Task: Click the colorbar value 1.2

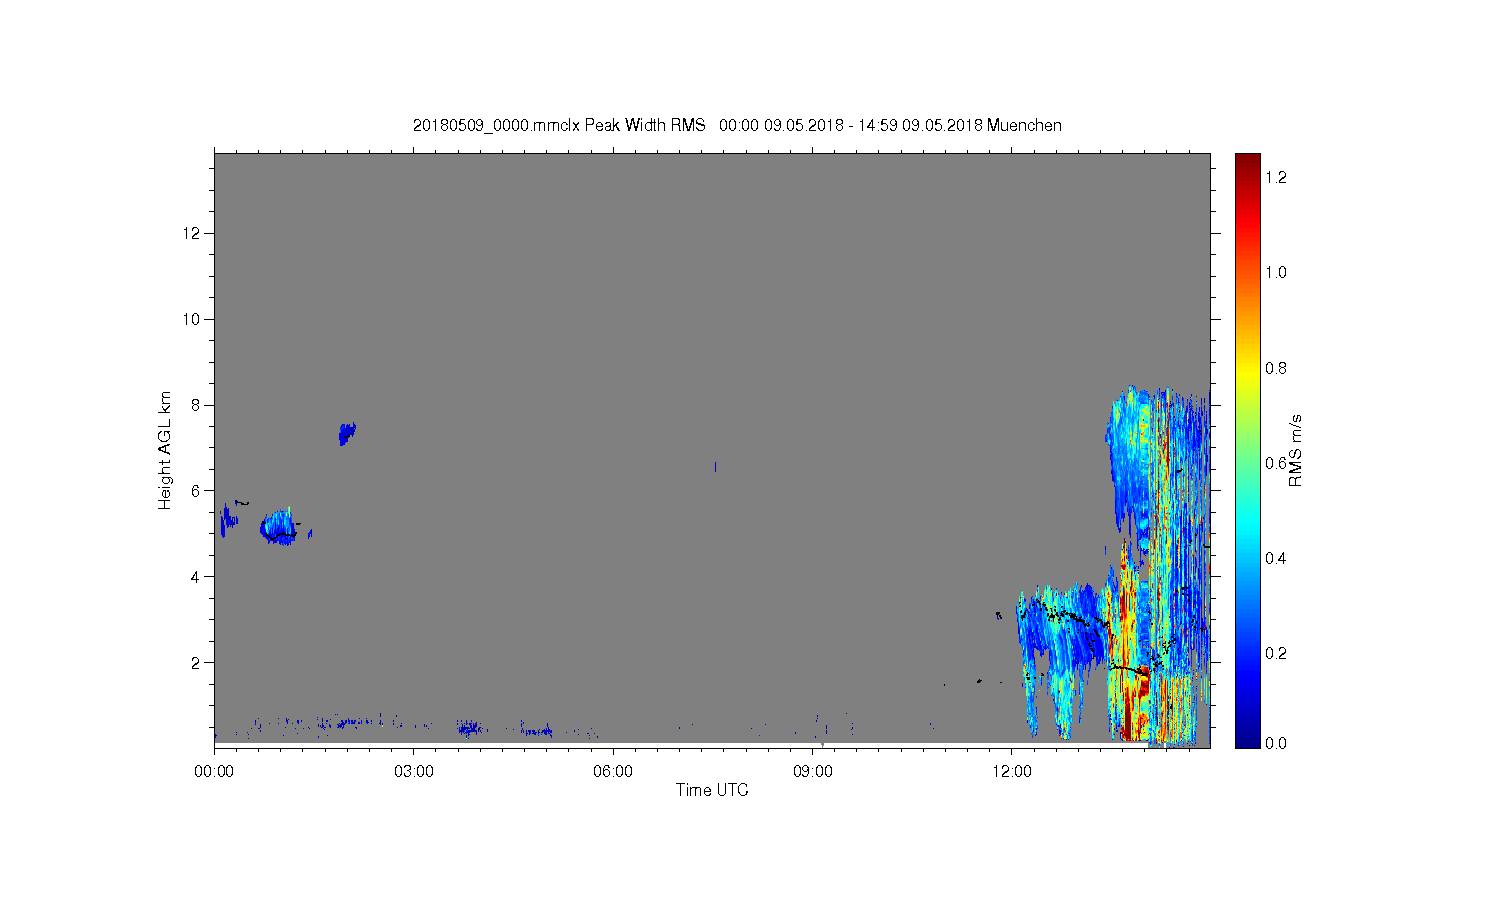Action: pyautogui.click(x=1276, y=177)
